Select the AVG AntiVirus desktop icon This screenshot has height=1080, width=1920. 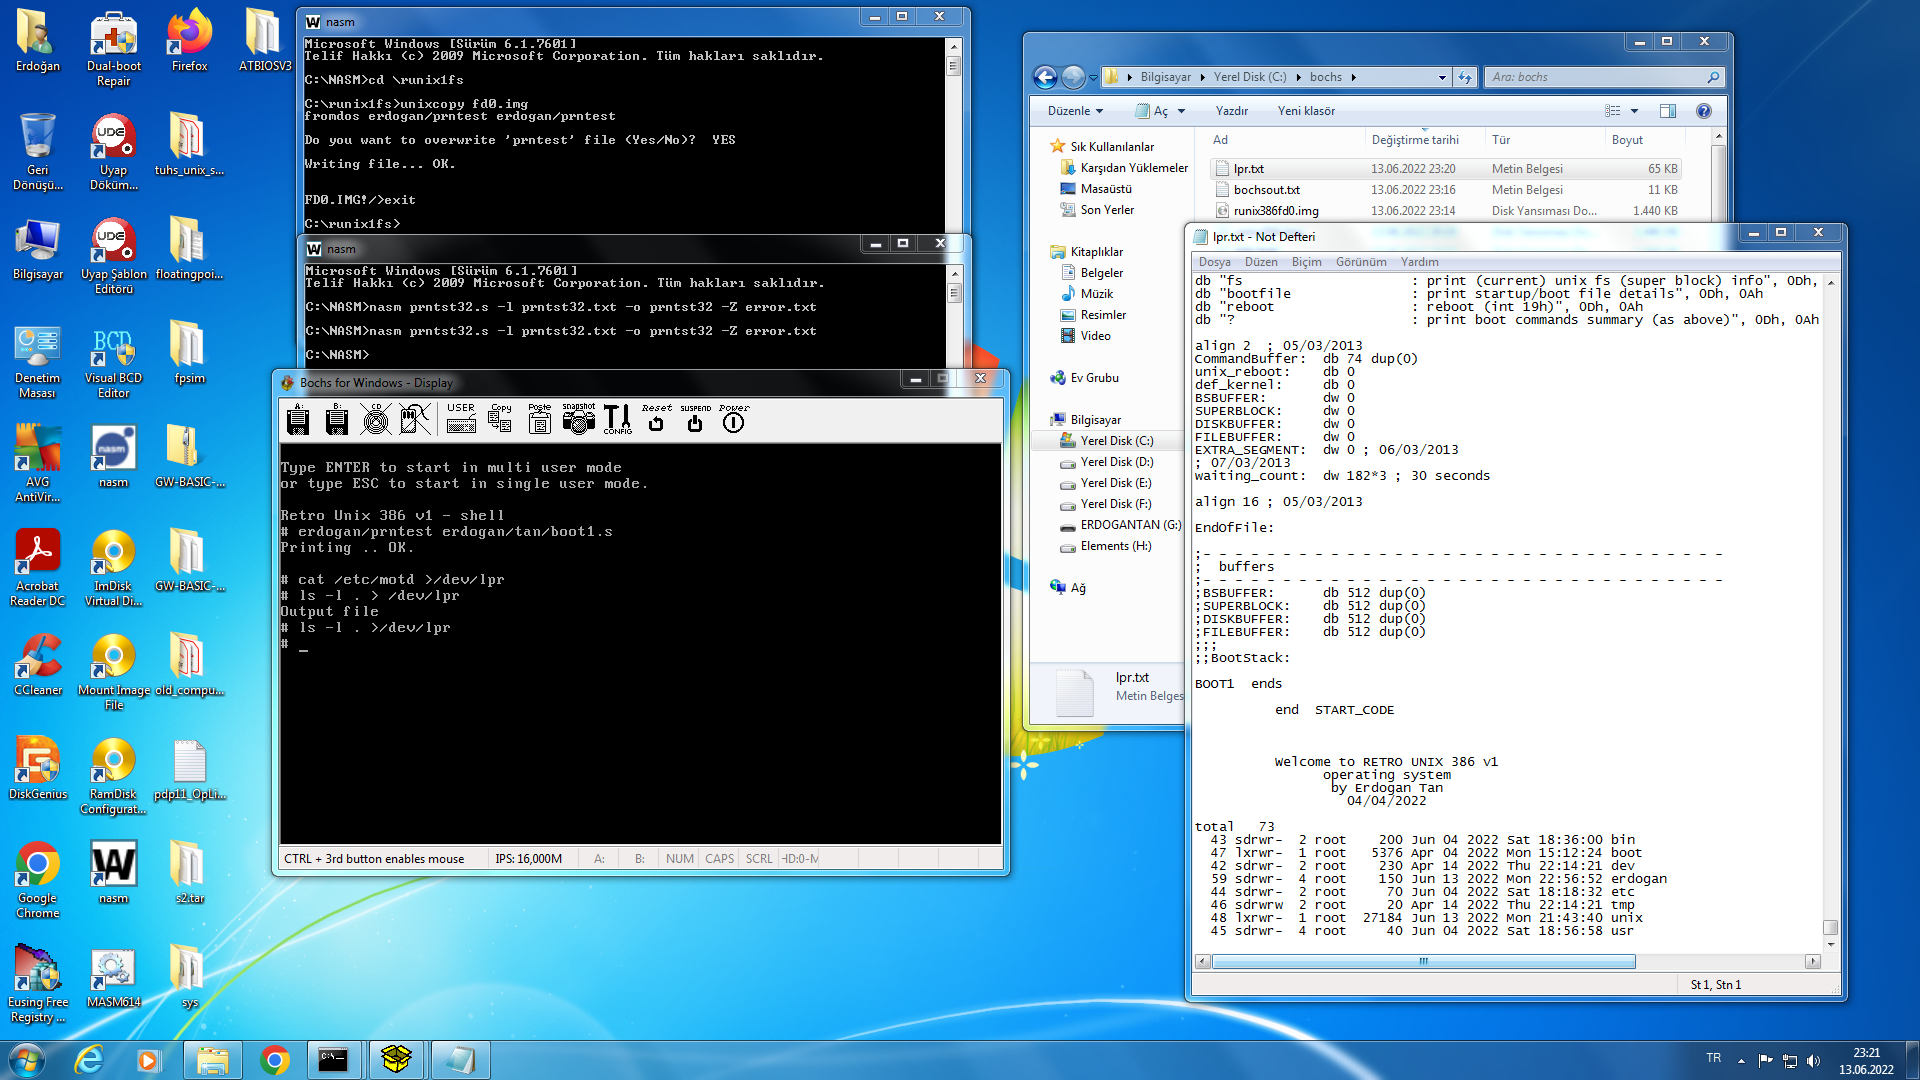click(x=37, y=465)
